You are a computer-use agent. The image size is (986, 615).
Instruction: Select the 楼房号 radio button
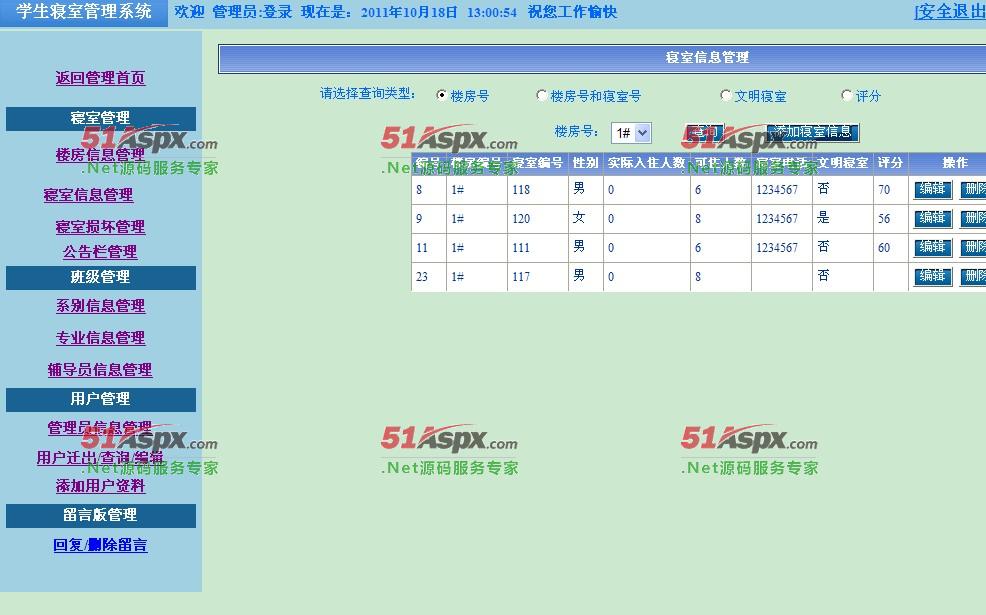[442, 96]
